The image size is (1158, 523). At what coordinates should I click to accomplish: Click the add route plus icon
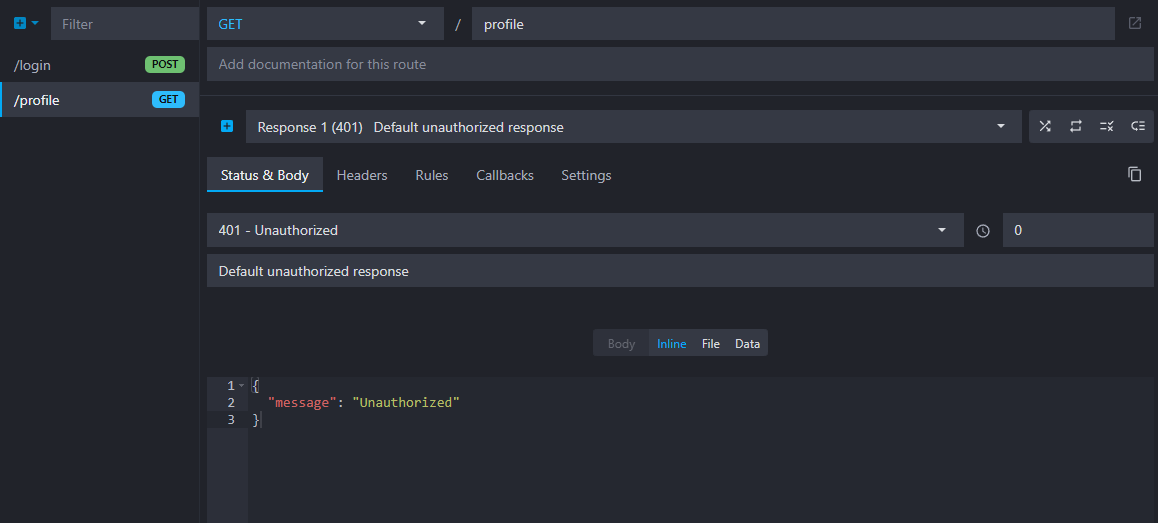pyautogui.click(x=21, y=24)
